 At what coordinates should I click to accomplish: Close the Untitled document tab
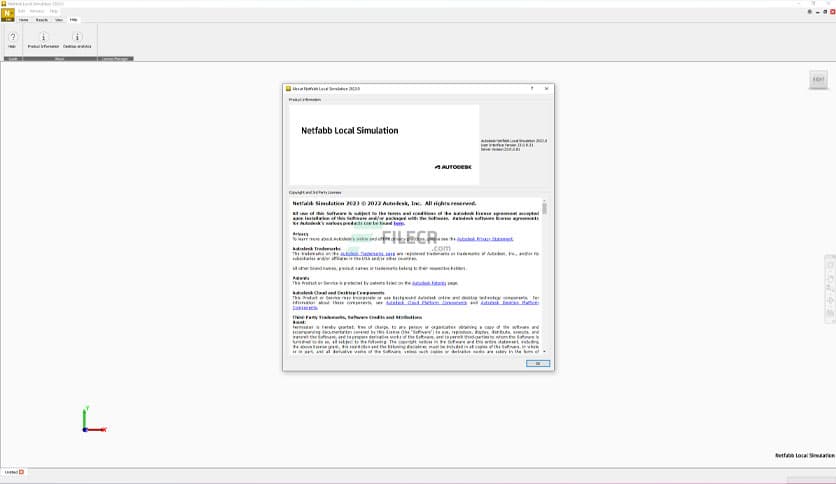(21, 472)
